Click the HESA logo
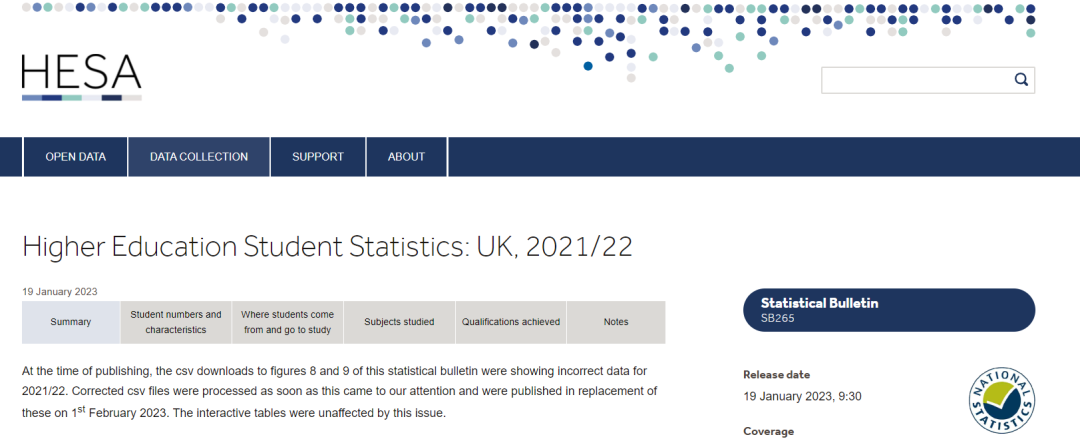Viewport: 1080px width, 443px height. point(81,76)
